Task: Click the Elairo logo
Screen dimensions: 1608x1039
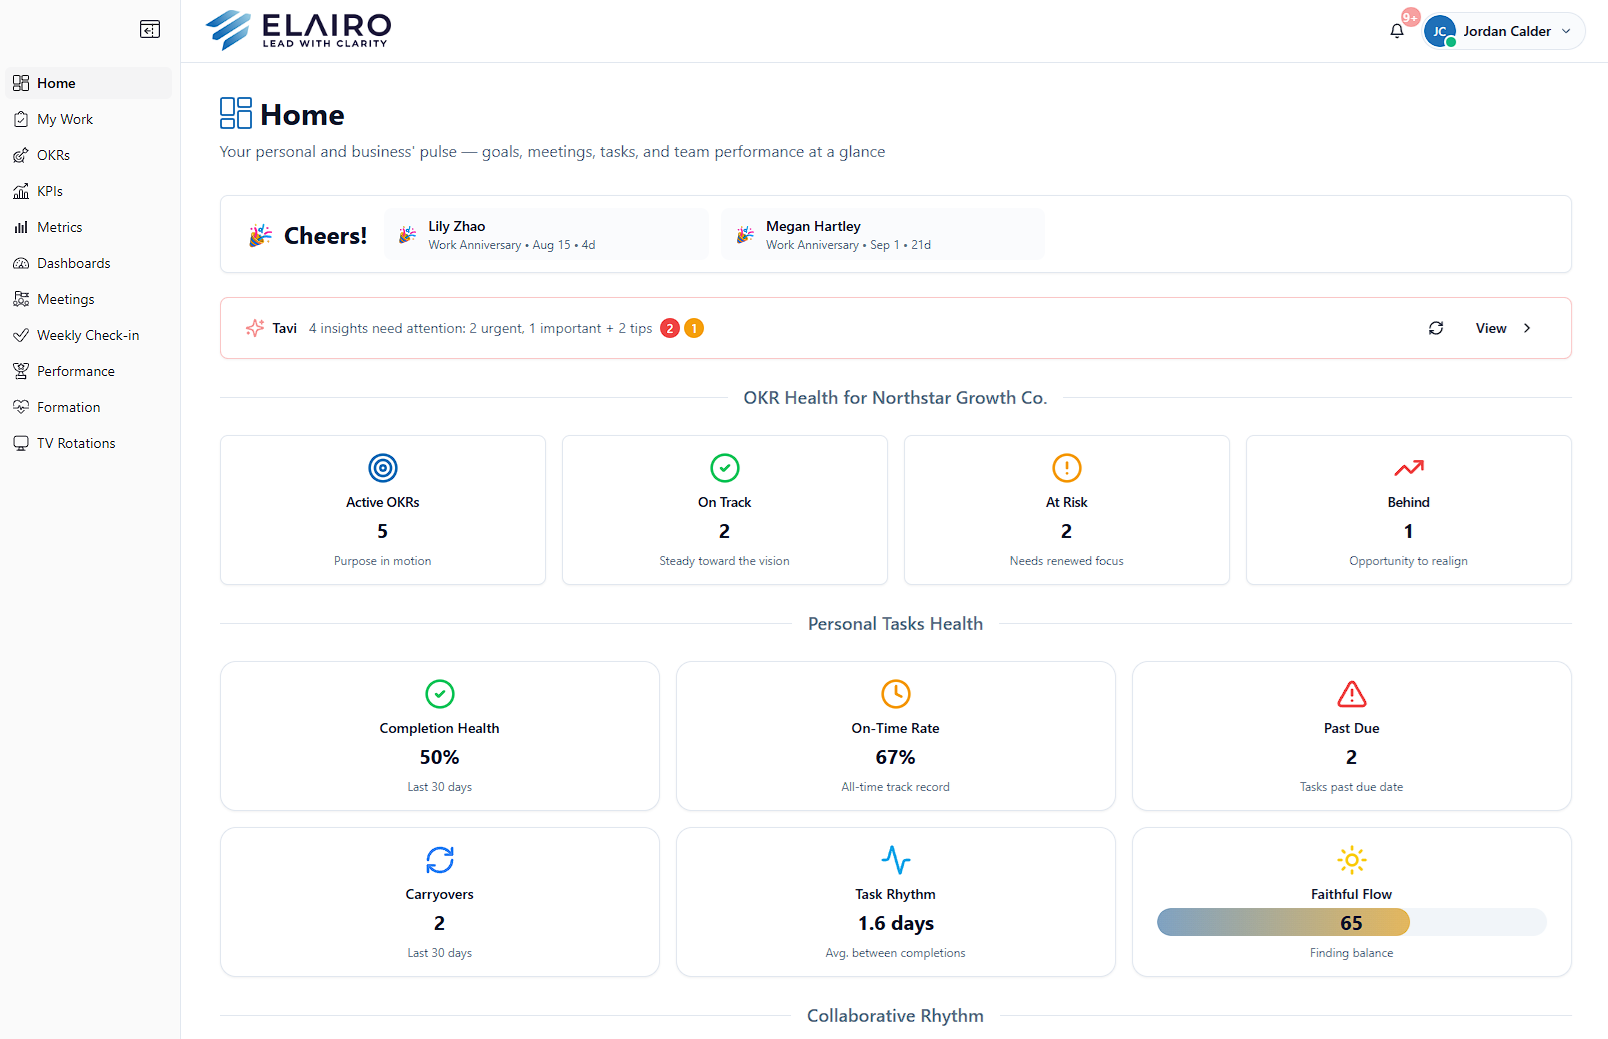Action: (298, 30)
